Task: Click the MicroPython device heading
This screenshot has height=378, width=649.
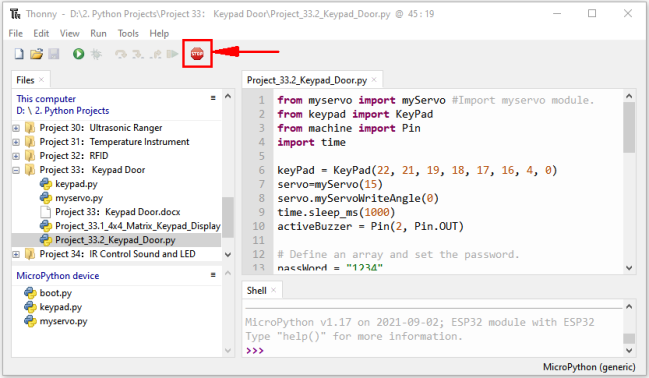Action: click(58, 276)
